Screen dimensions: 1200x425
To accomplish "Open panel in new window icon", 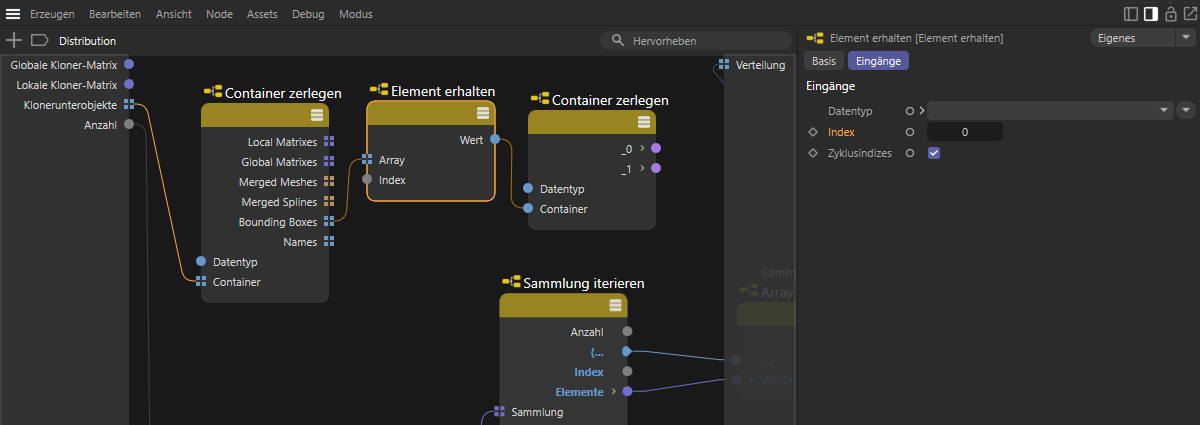I will (1189, 14).
